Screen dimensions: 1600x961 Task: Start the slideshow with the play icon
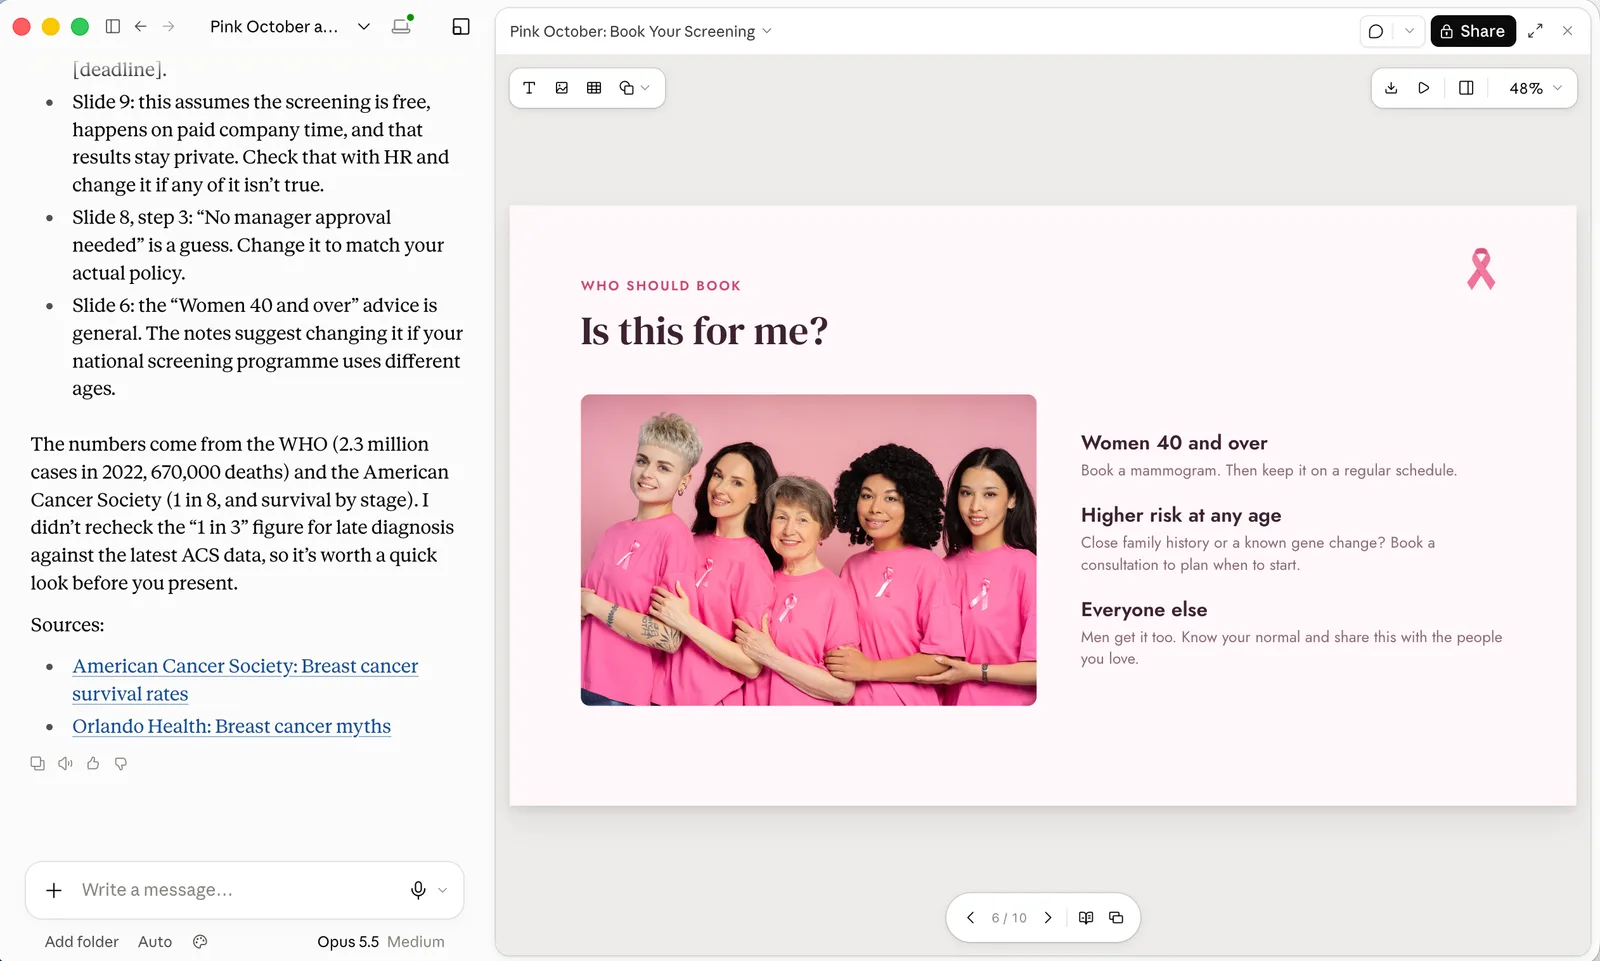tap(1424, 88)
